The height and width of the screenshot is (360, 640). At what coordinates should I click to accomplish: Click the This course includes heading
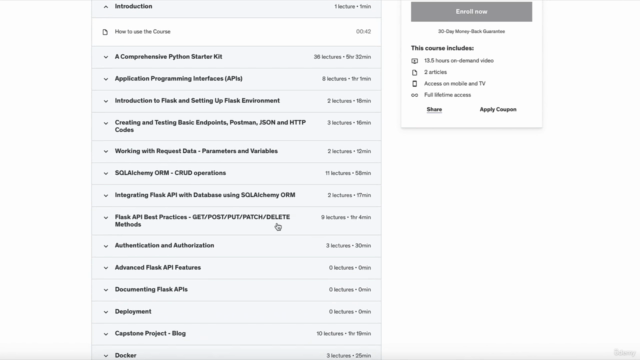[x=442, y=48]
